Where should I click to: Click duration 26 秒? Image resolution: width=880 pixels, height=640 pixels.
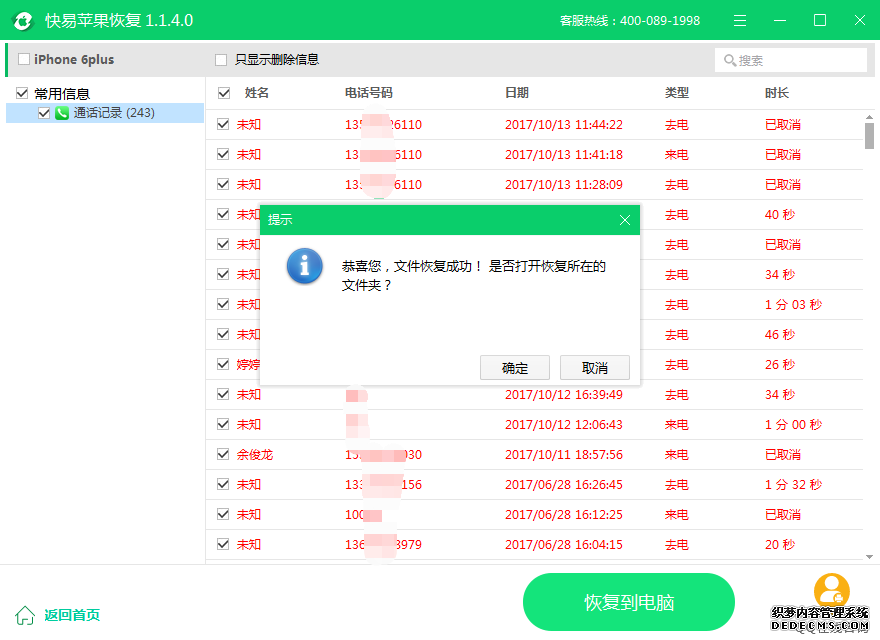click(780, 365)
